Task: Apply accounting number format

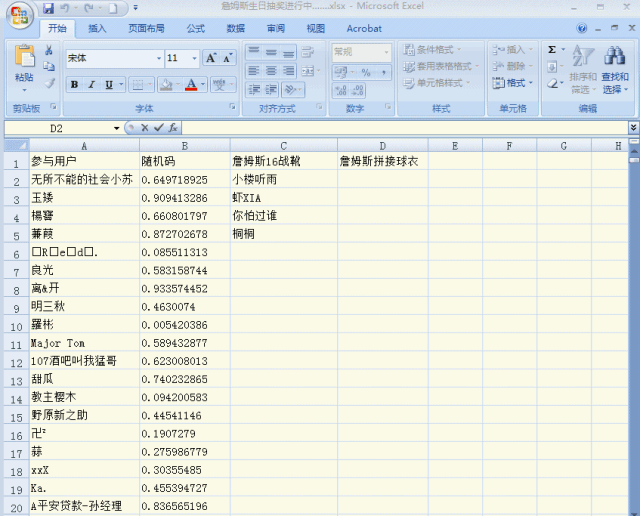Action: pyautogui.click(x=340, y=72)
